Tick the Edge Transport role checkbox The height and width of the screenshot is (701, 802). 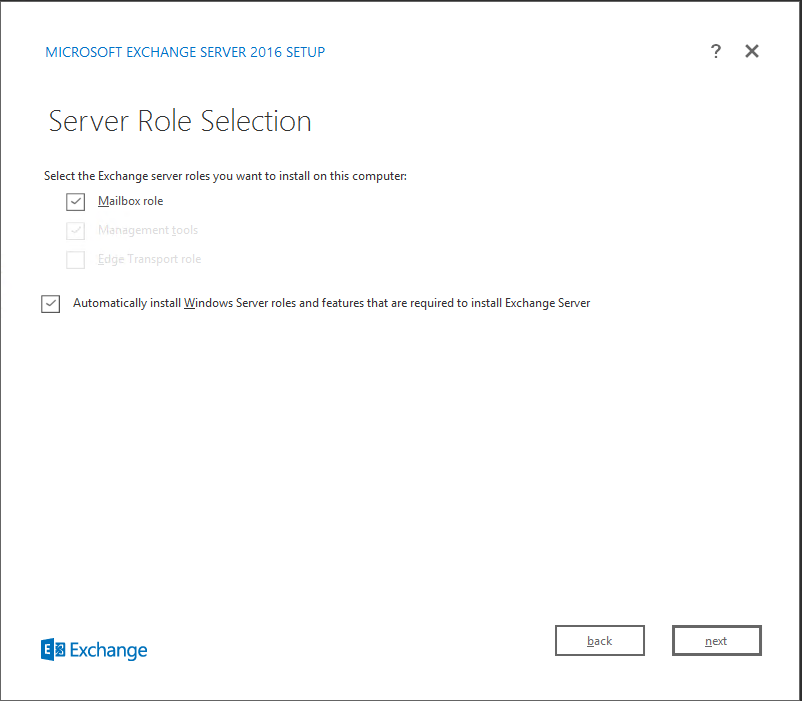point(76,260)
